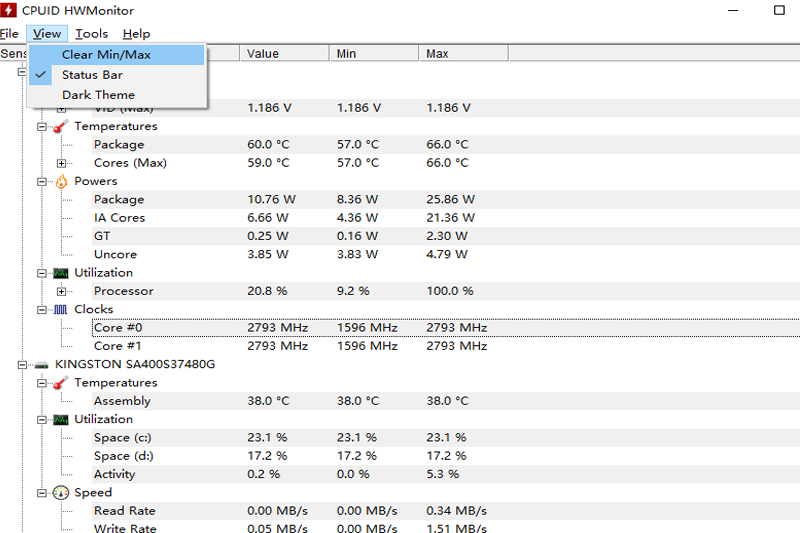800x533 pixels.
Task: Collapse the CPU Temperatures node
Action: [42, 126]
